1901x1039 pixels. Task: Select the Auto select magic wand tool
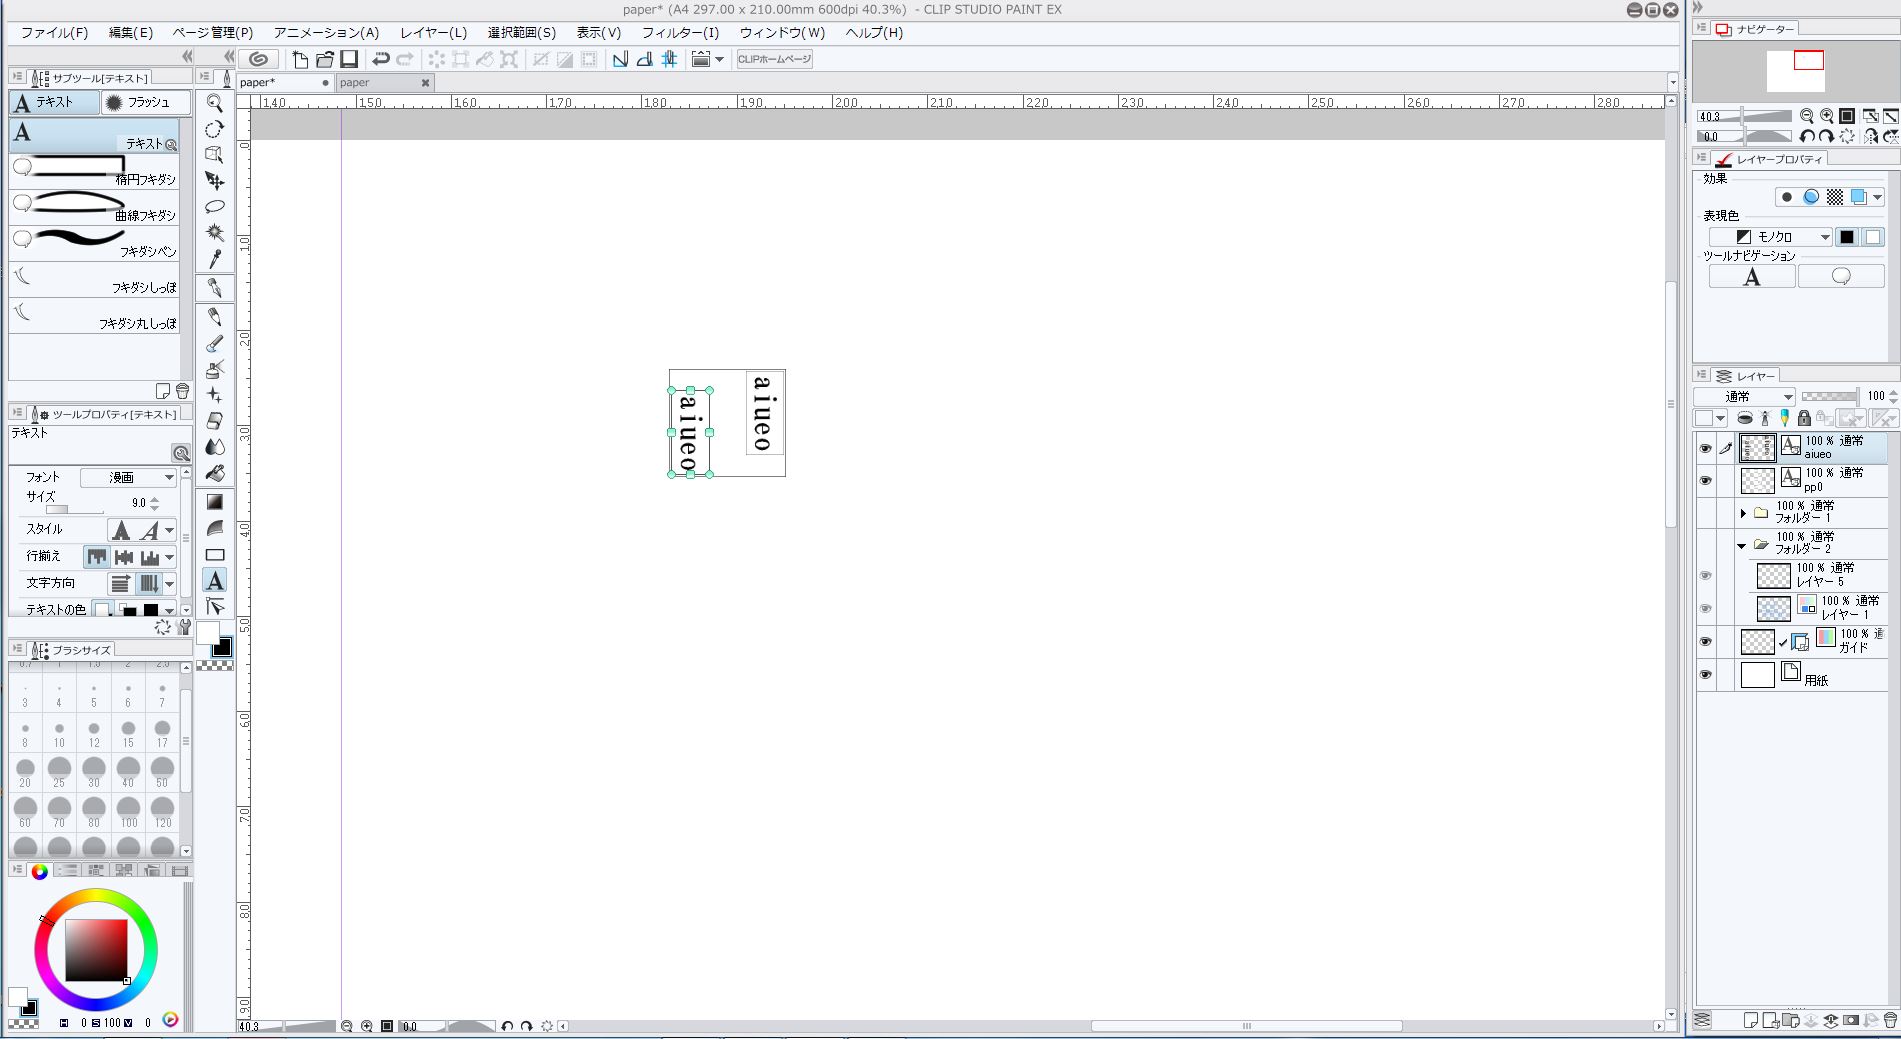coord(214,233)
